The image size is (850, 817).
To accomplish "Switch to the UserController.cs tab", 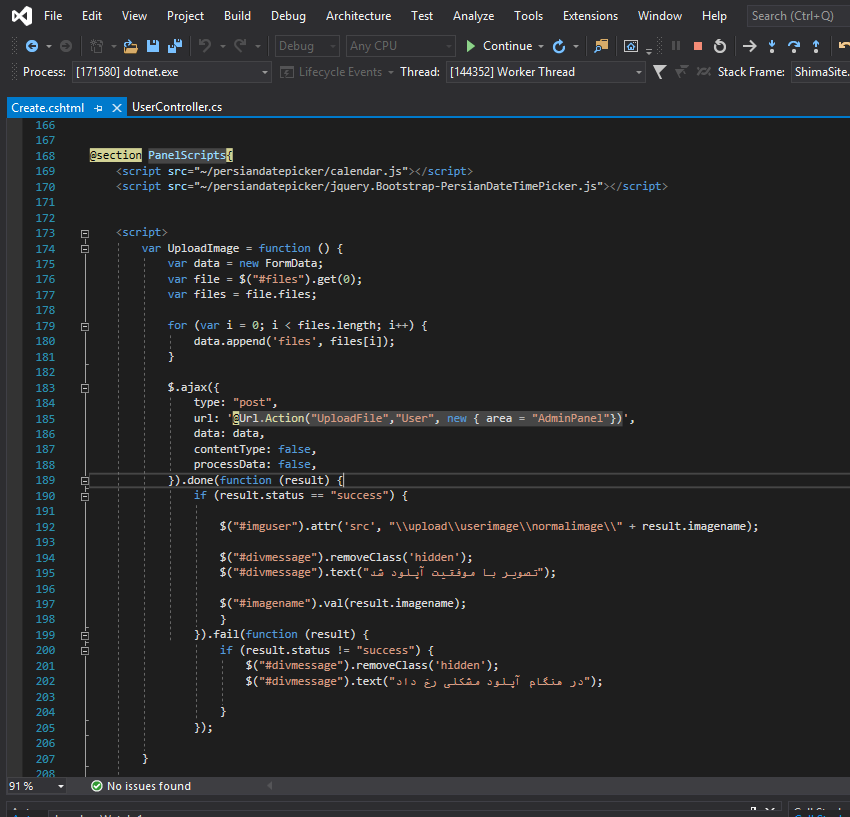I will pyautogui.click(x=177, y=107).
